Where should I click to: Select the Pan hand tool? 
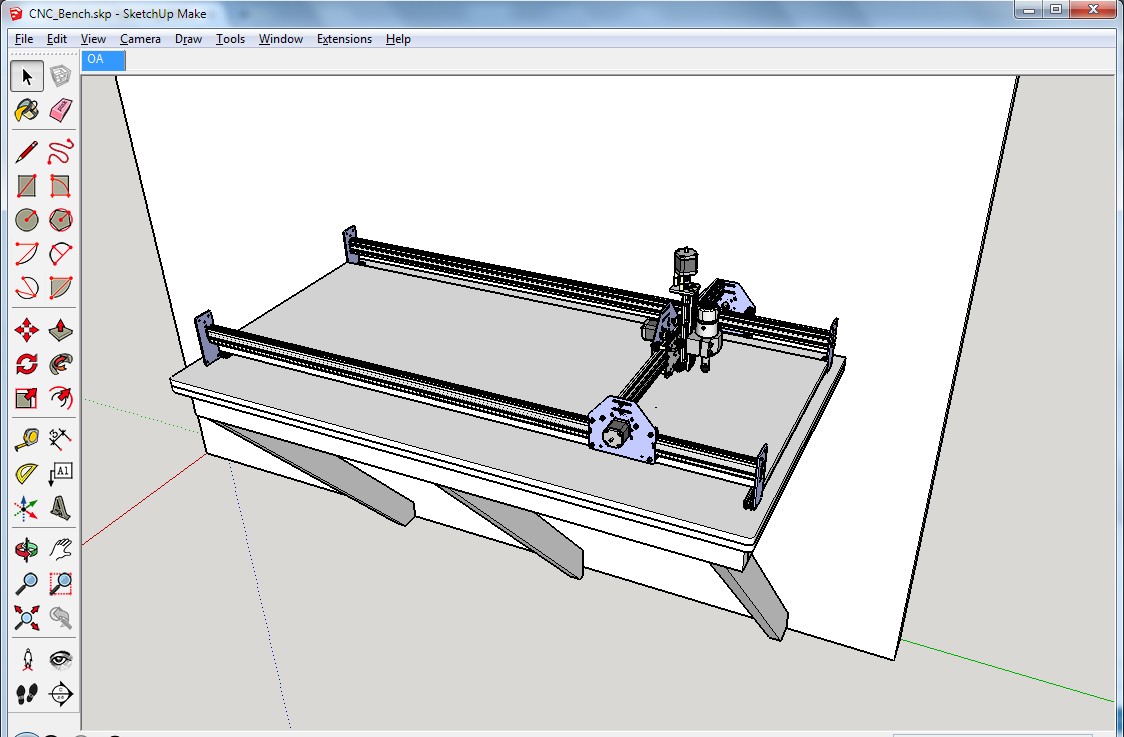coord(61,548)
